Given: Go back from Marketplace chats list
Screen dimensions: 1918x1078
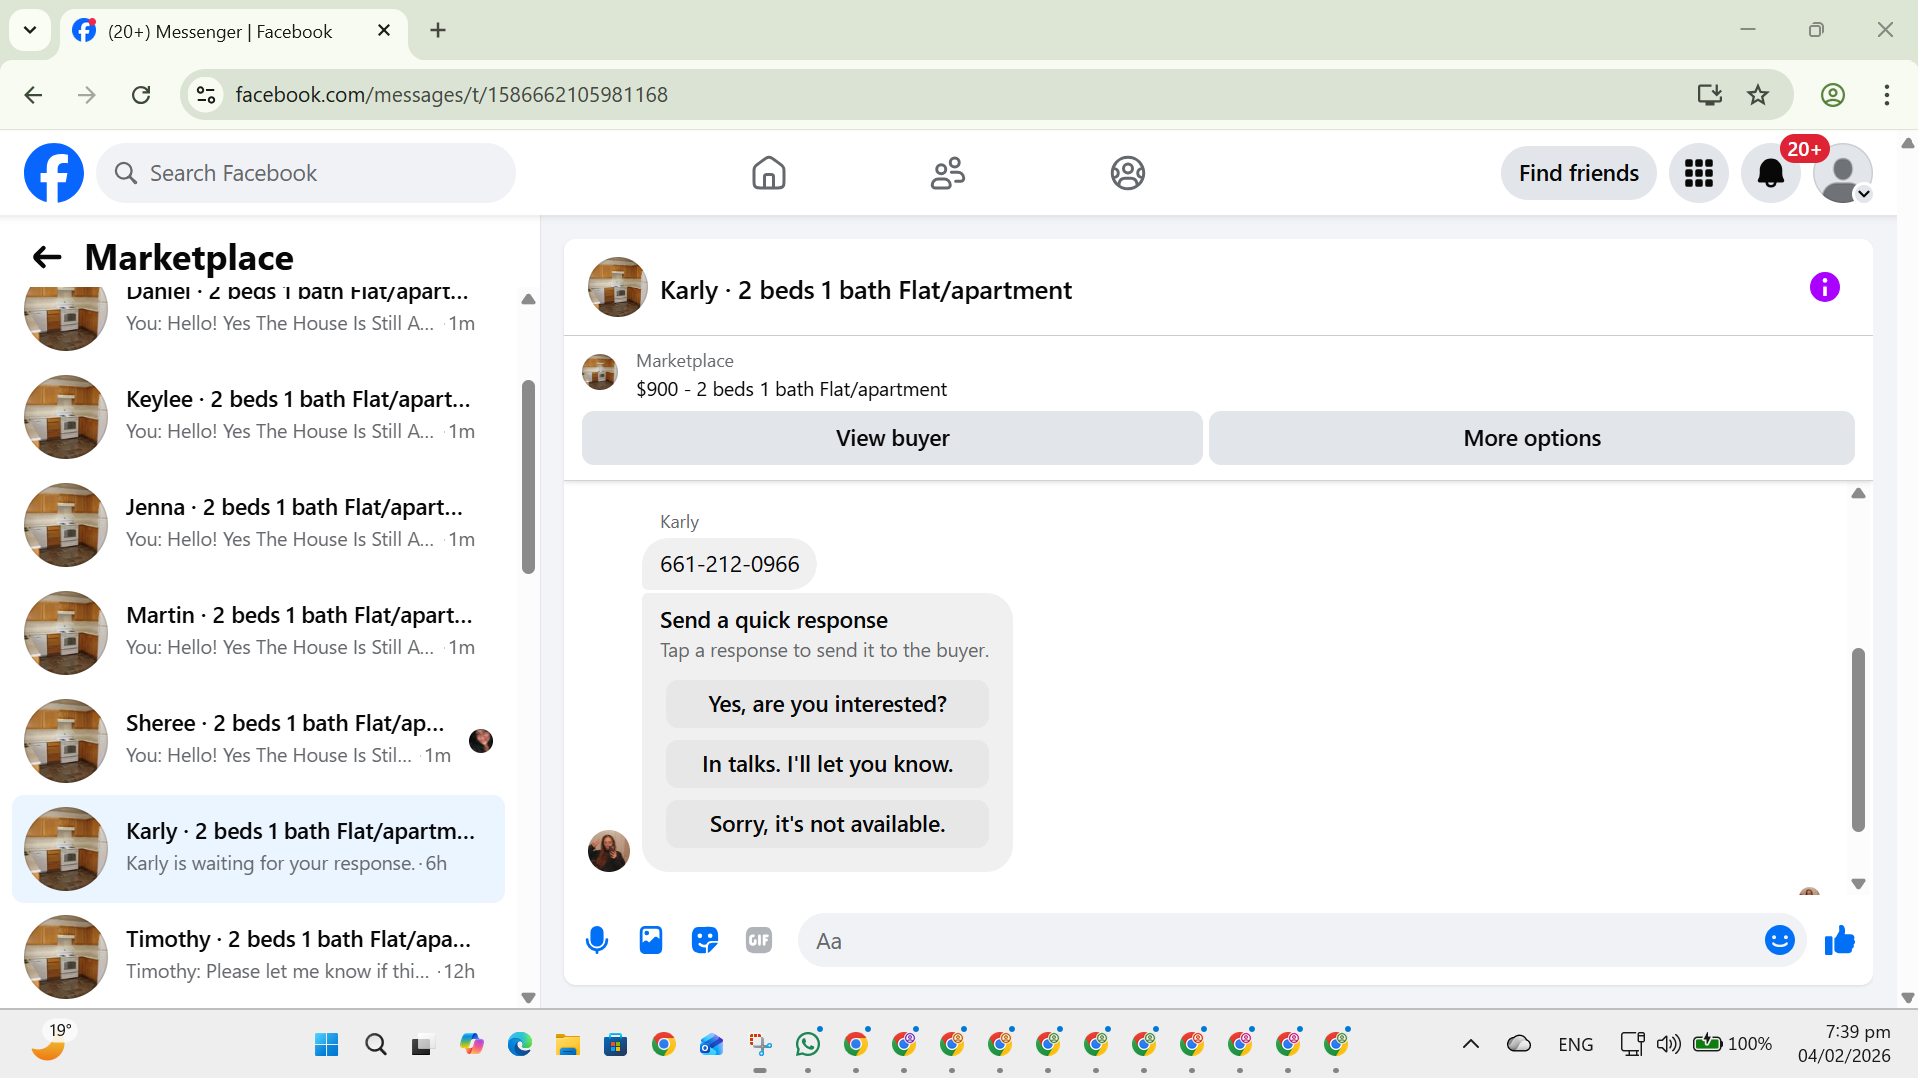Looking at the screenshot, I should pyautogui.click(x=47, y=257).
